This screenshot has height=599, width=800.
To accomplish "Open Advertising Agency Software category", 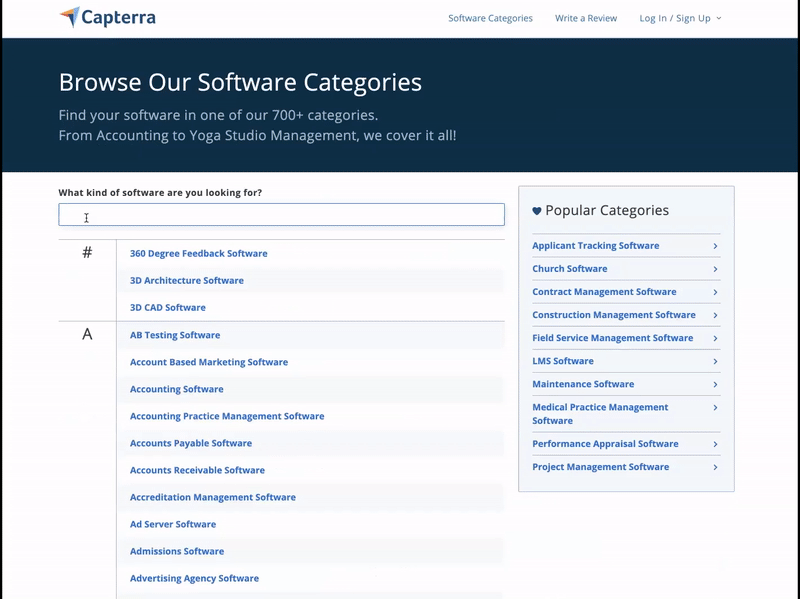I will coord(194,579).
